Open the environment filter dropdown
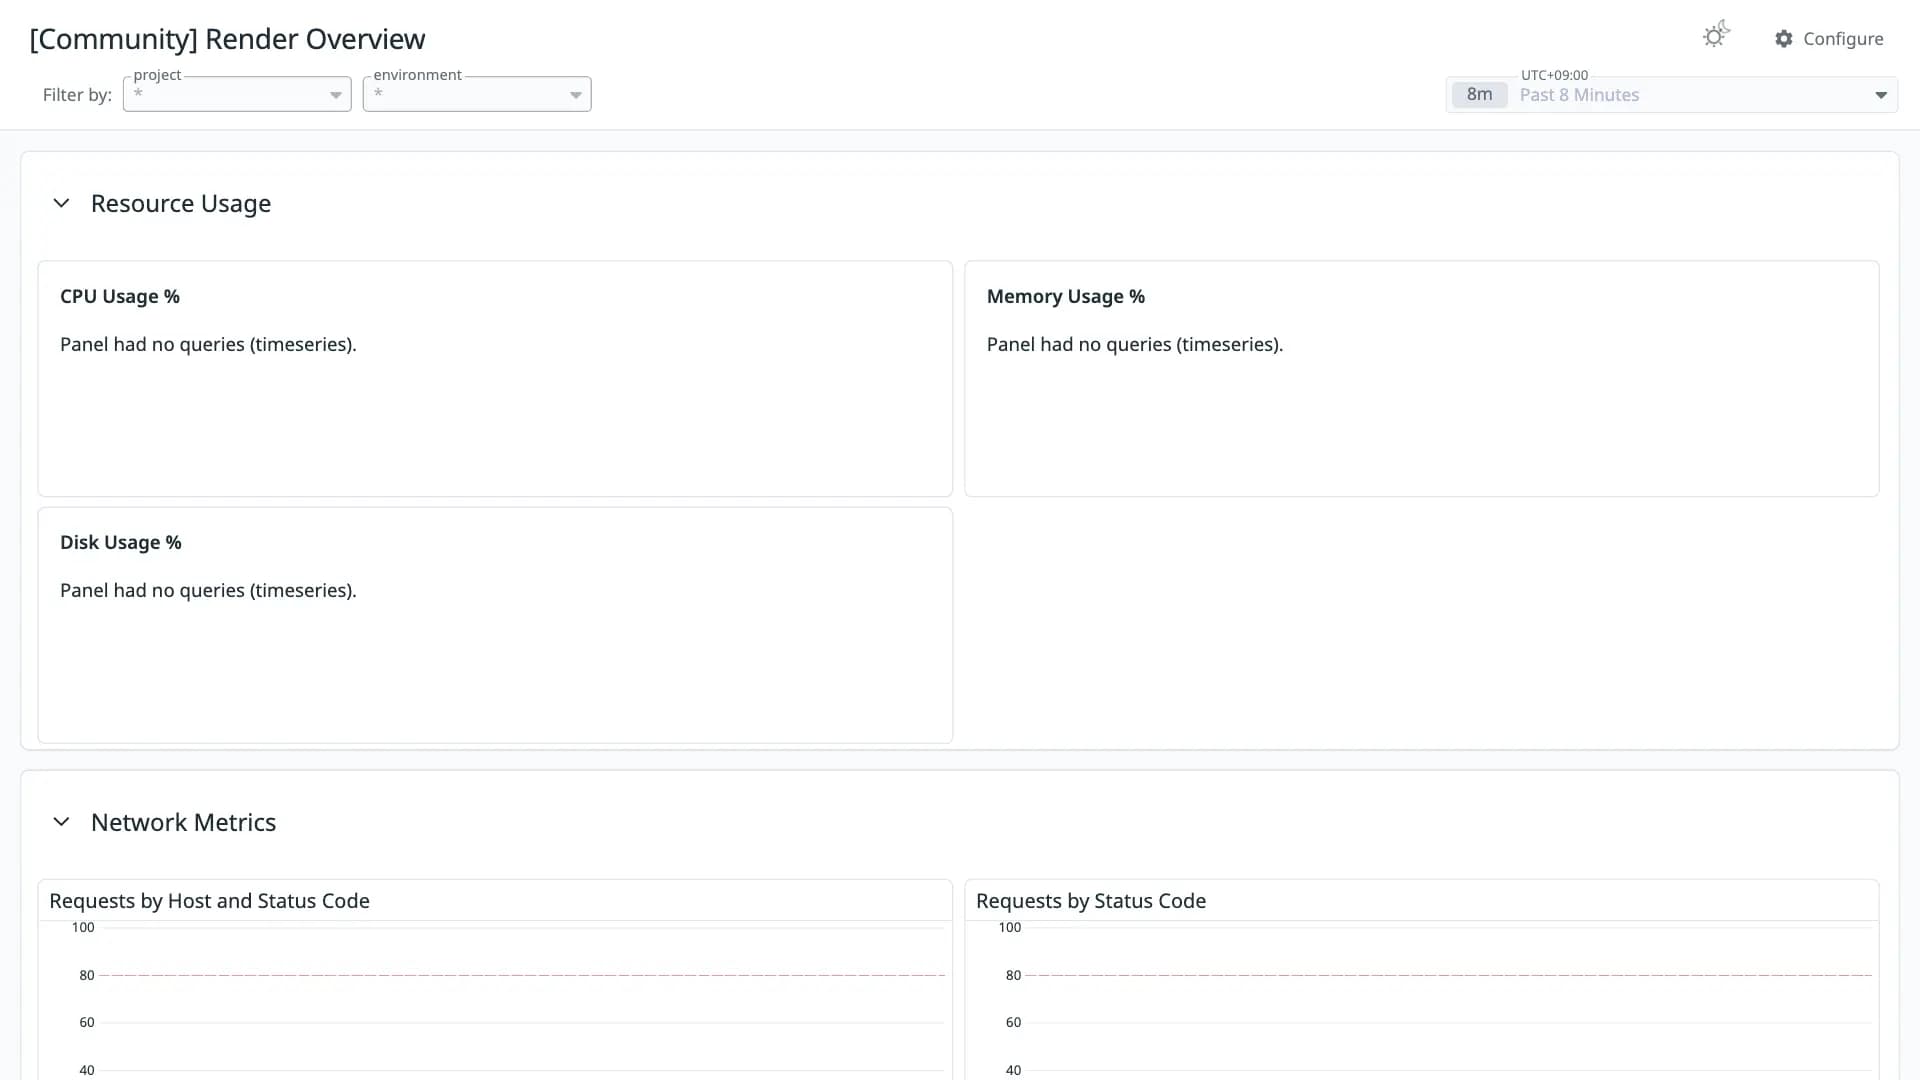This screenshot has width=1920, height=1080. point(477,94)
